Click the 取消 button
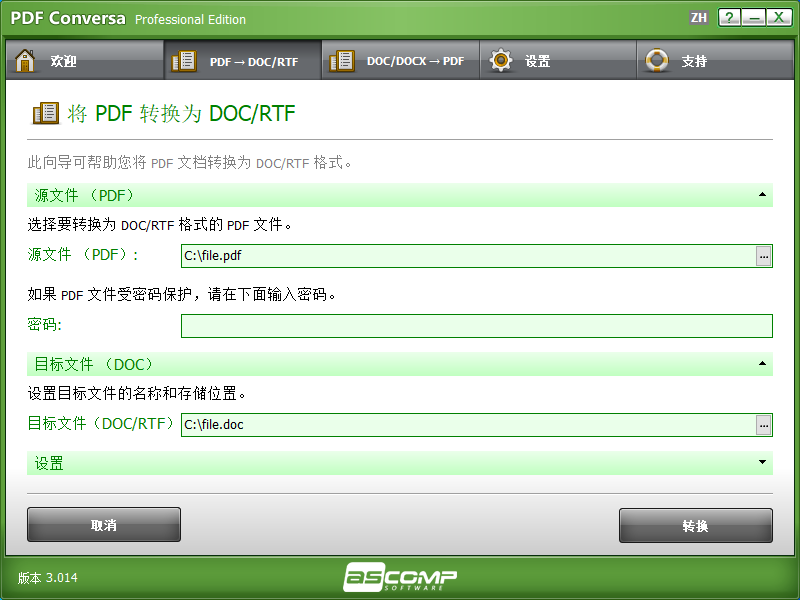The image size is (800, 600). click(104, 524)
